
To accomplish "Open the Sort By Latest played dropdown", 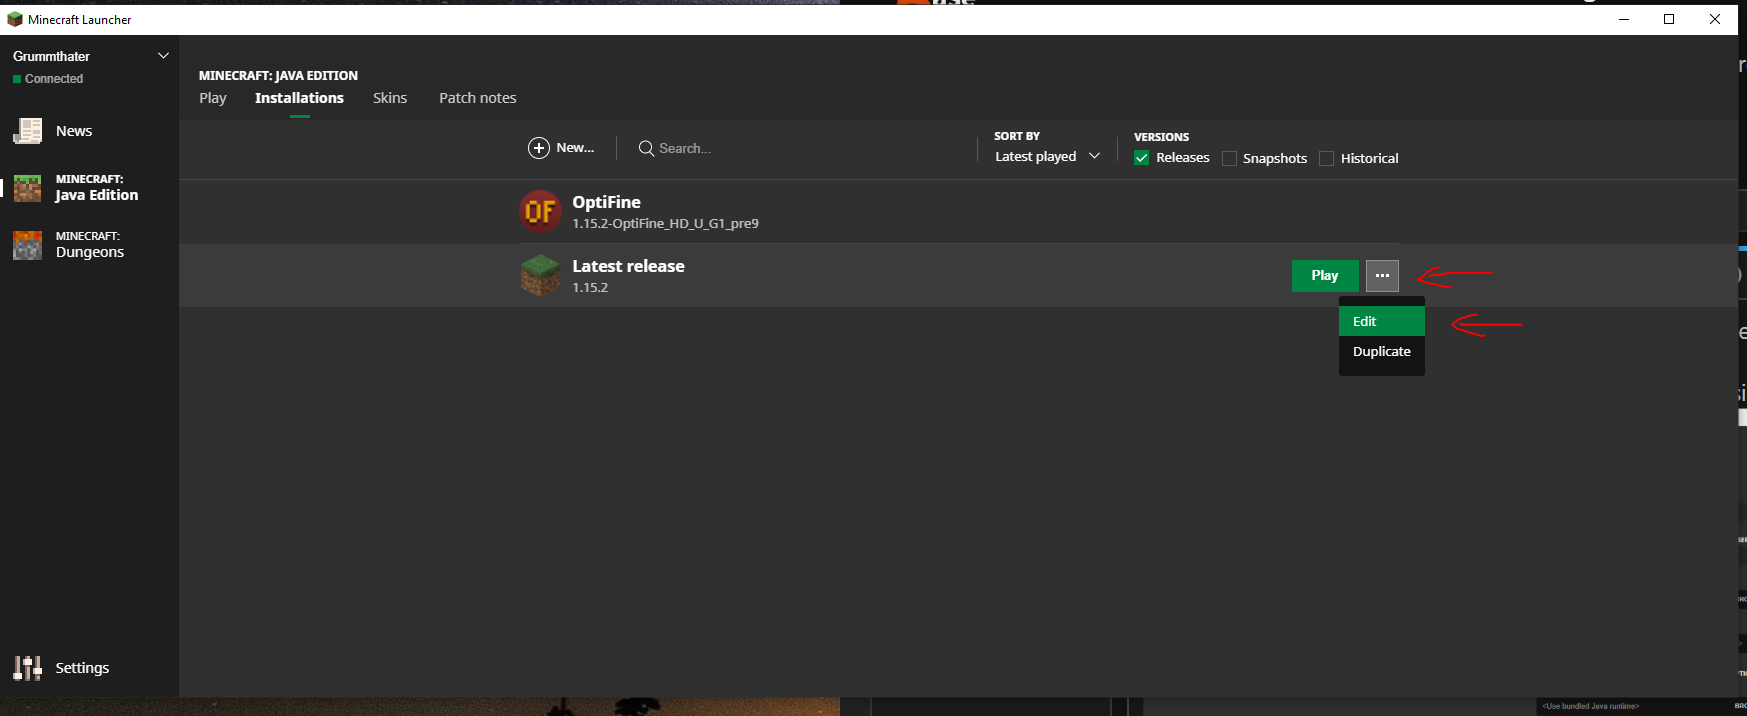I will (x=1047, y=156).
